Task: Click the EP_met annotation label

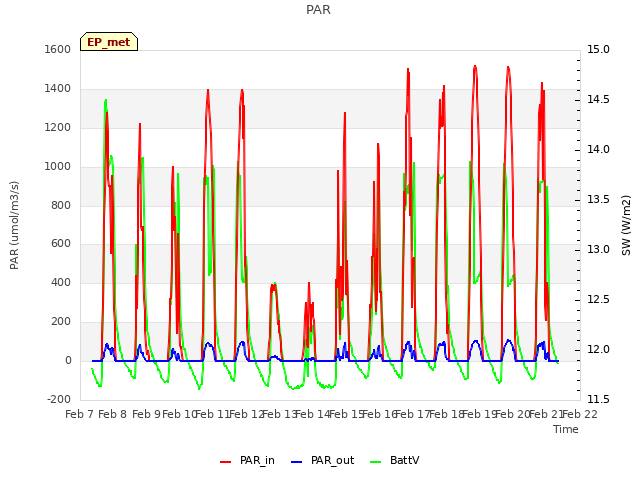Action: (109, 42)
